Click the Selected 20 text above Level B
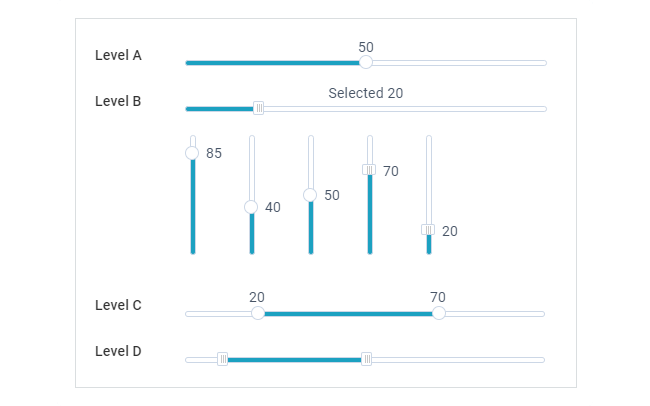 click(x=366, y=93)
